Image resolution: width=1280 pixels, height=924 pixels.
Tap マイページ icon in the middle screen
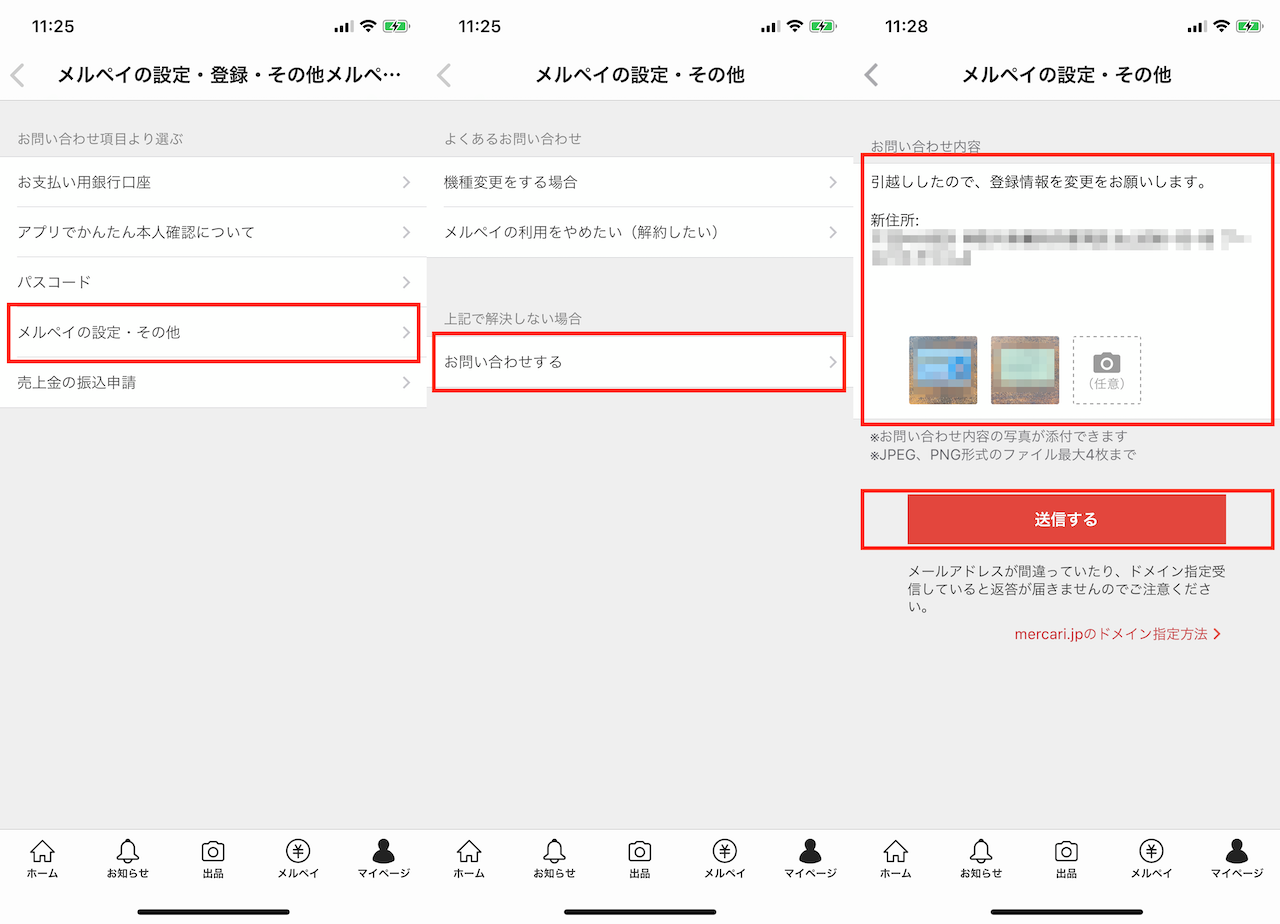click(x=809, y=859)
